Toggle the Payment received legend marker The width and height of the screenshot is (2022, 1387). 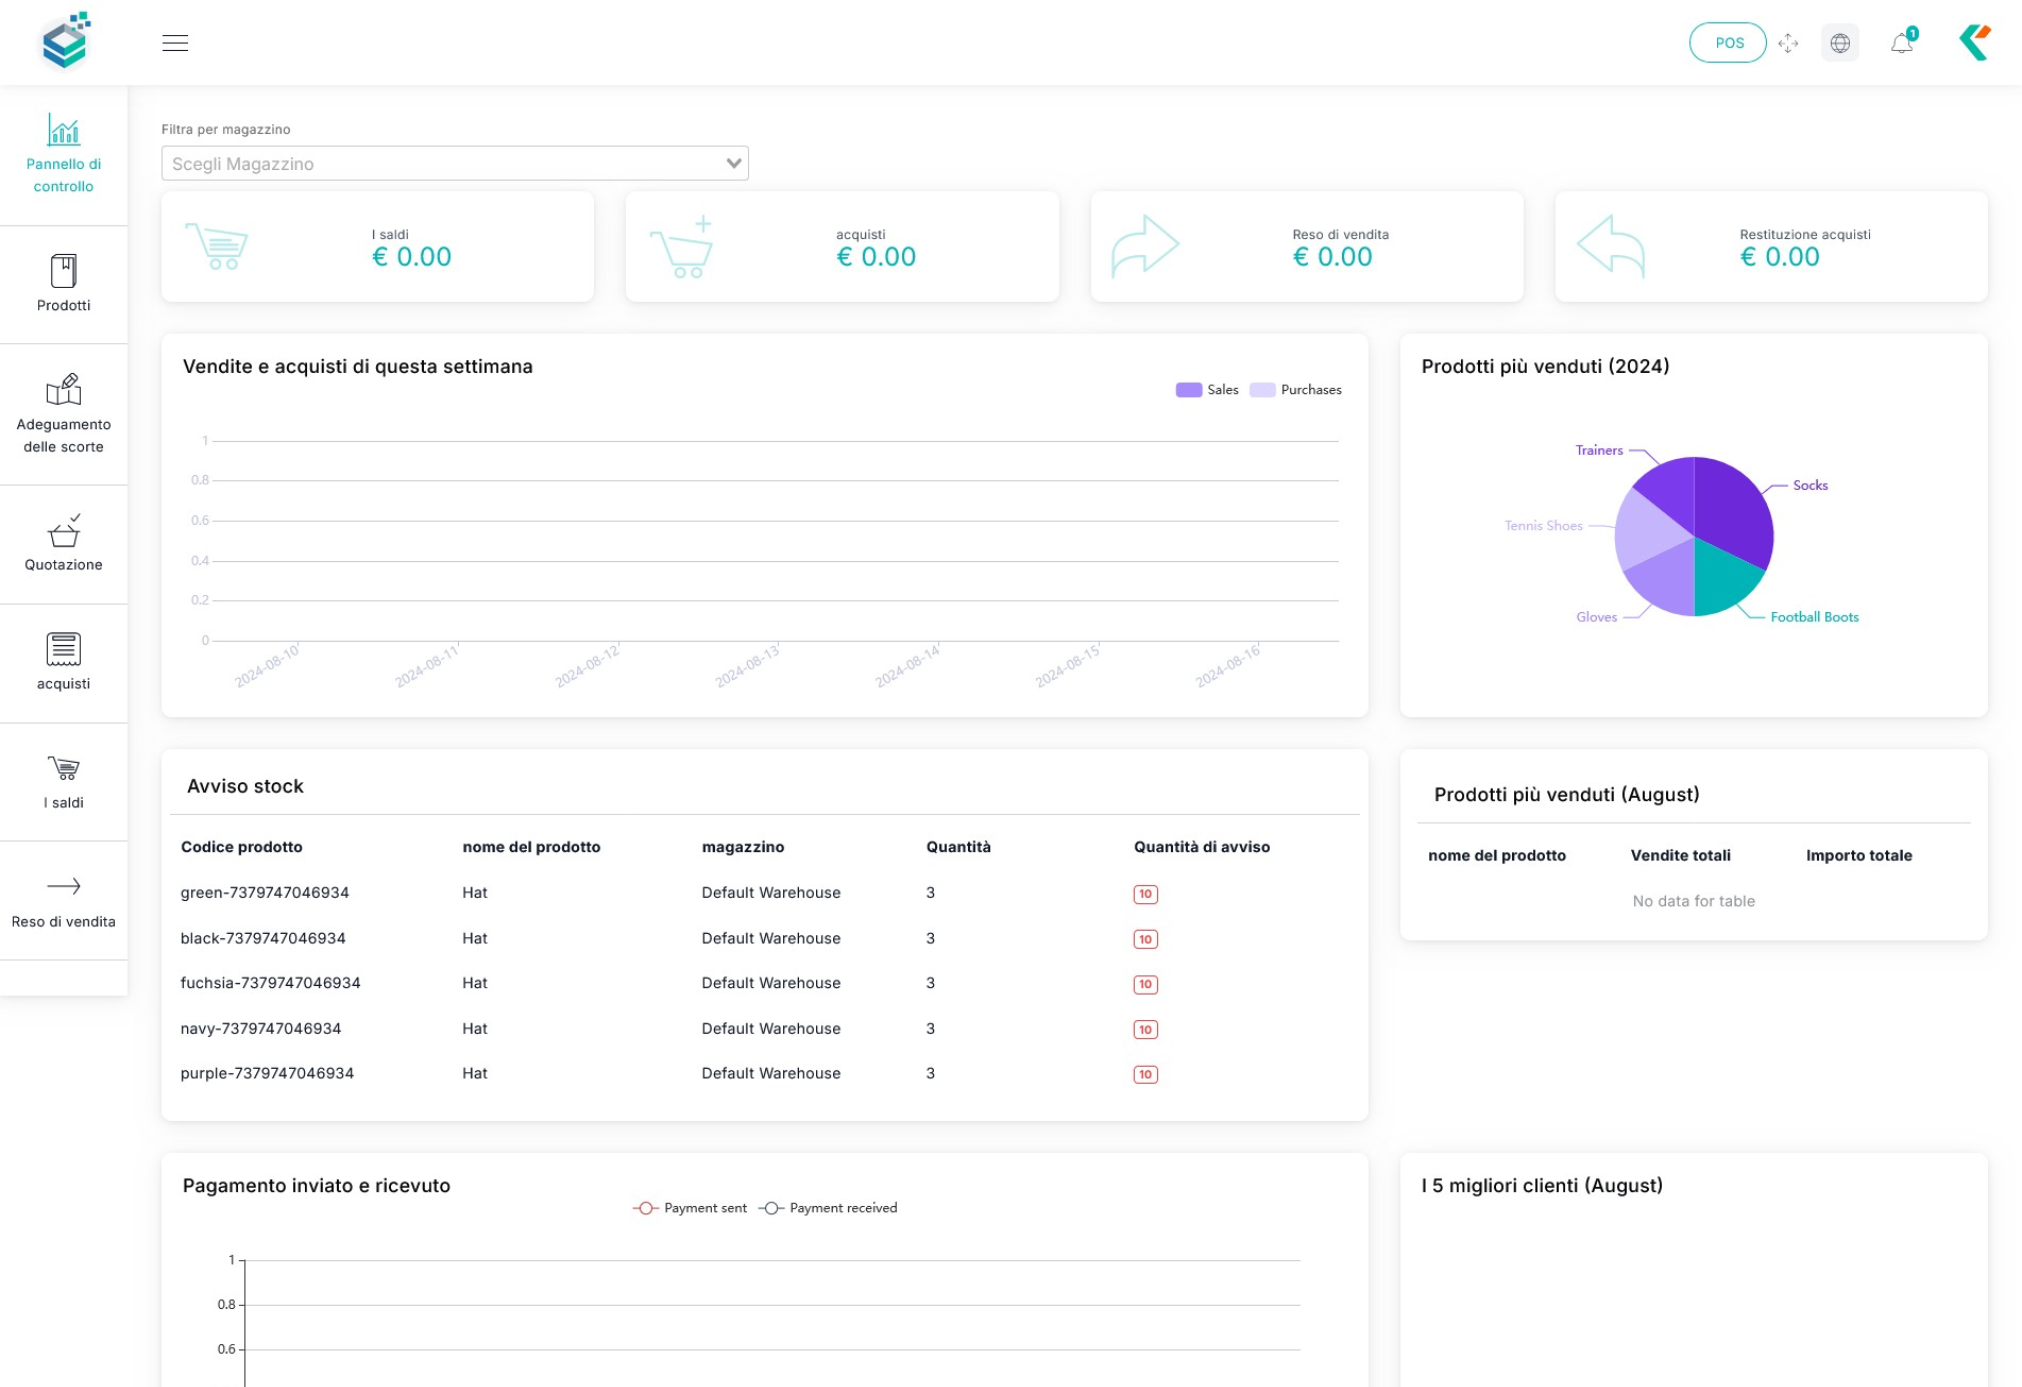(771, 1208)
